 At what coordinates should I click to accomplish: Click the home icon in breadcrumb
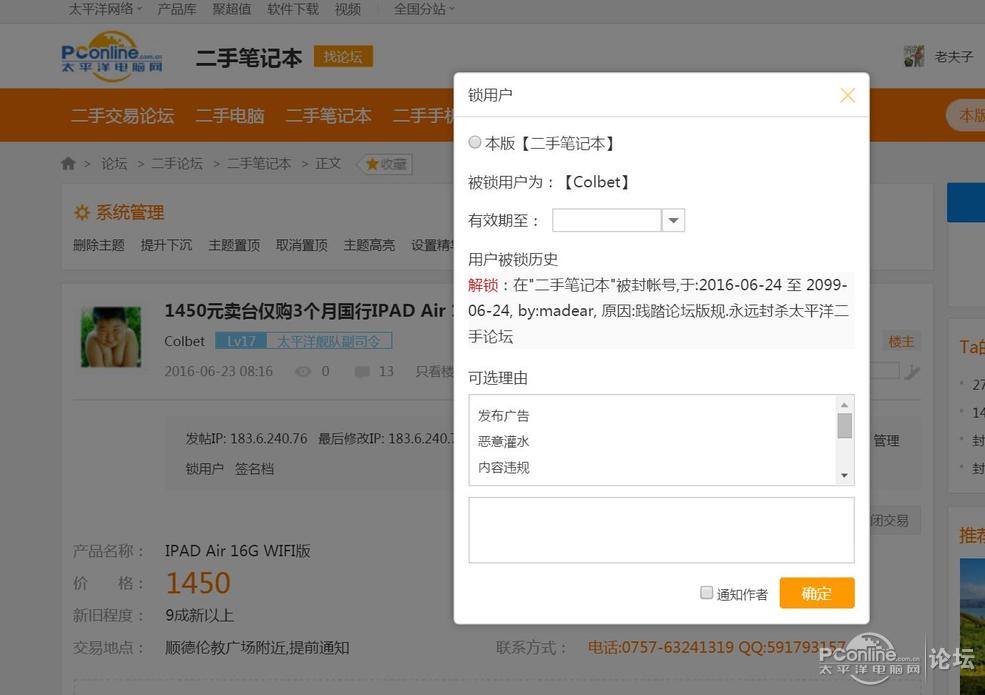(x=68, y=164)
